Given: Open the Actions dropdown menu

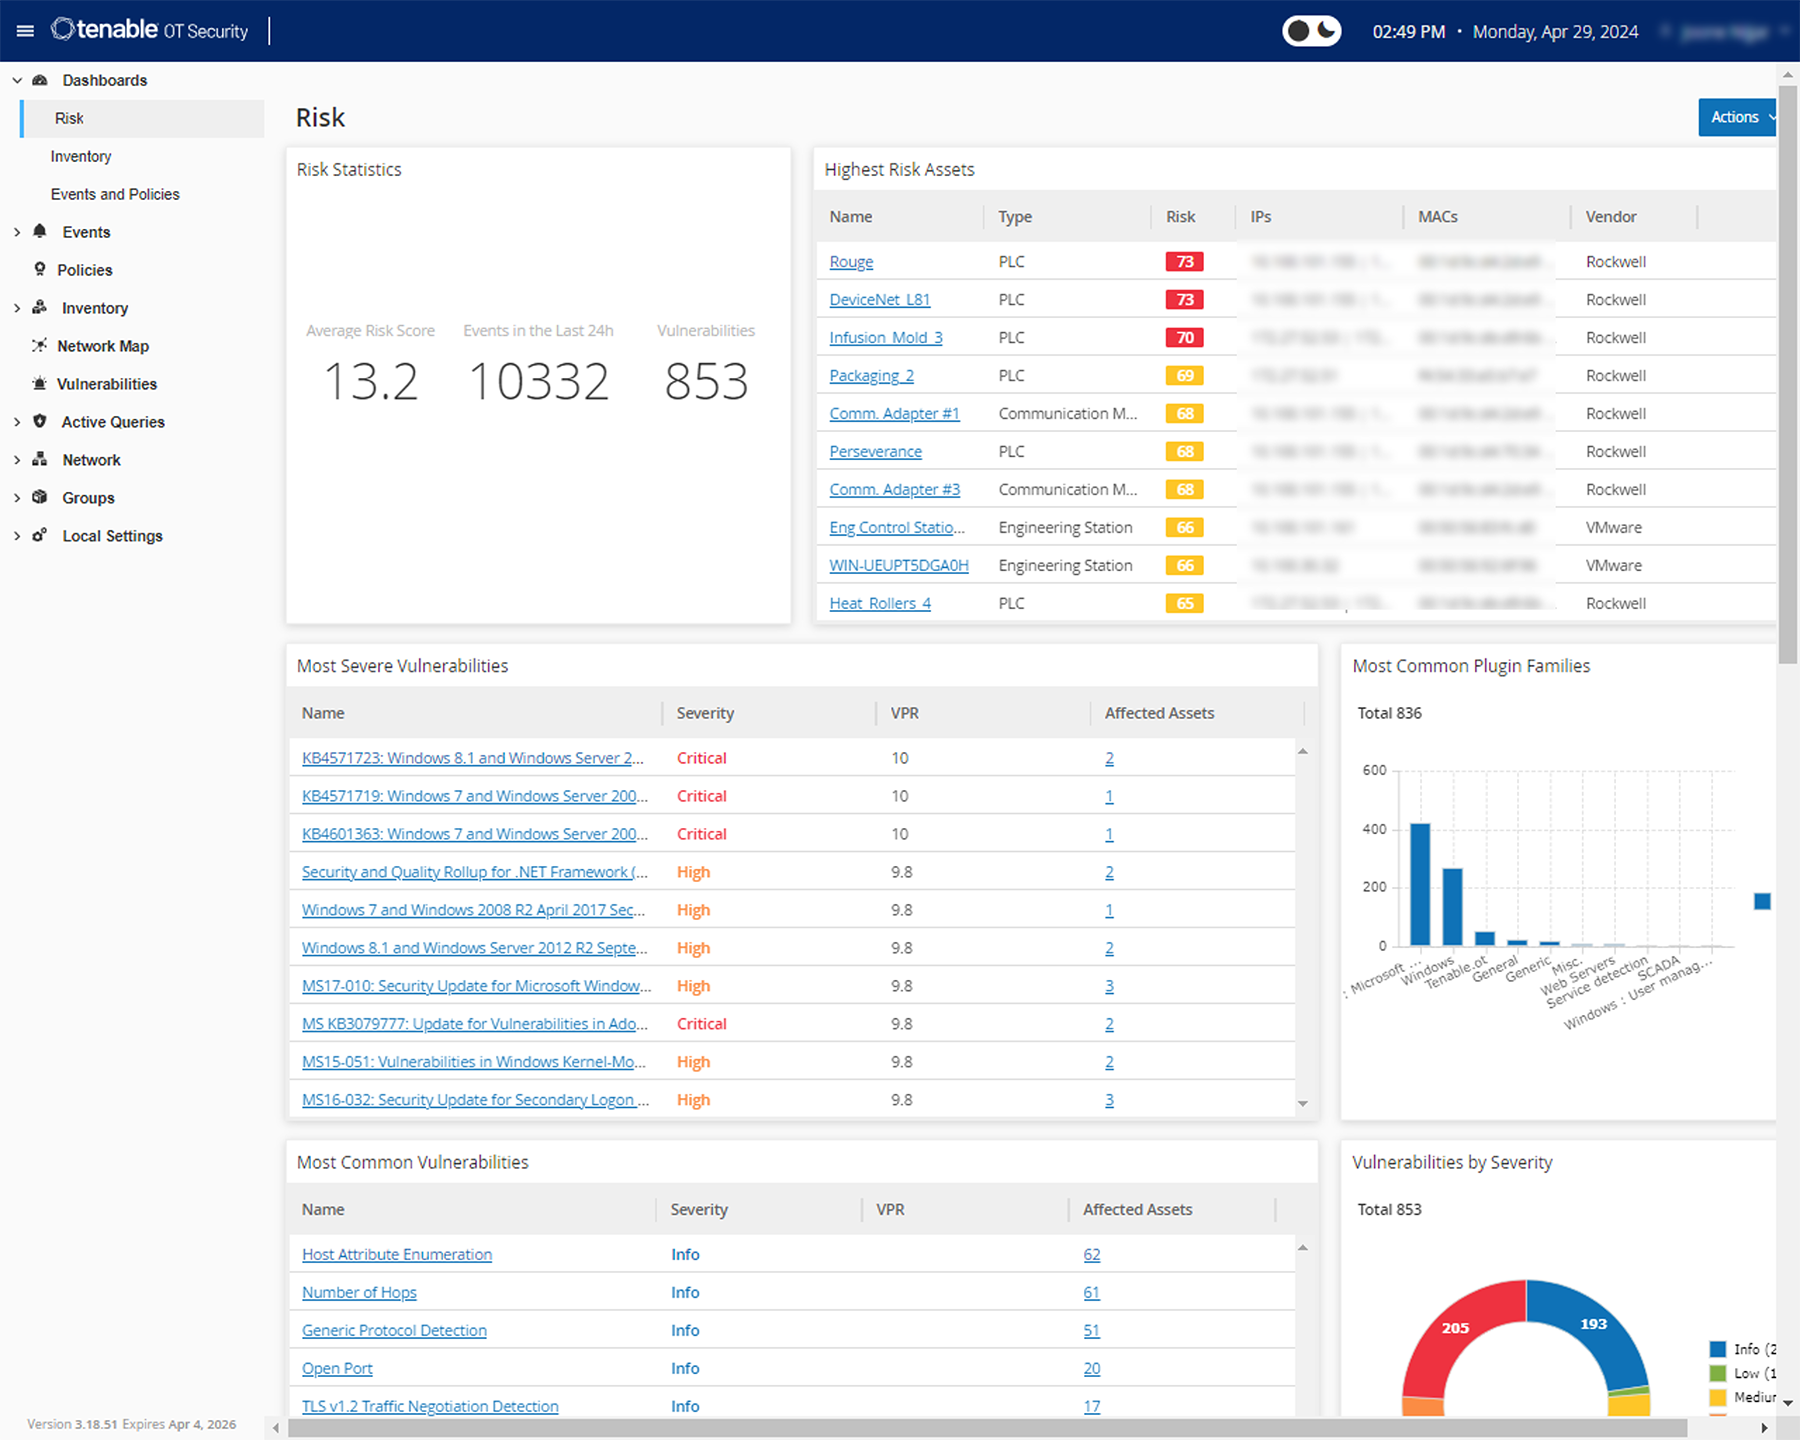Looking at the screenshot, I should [x=1737, y=117].
